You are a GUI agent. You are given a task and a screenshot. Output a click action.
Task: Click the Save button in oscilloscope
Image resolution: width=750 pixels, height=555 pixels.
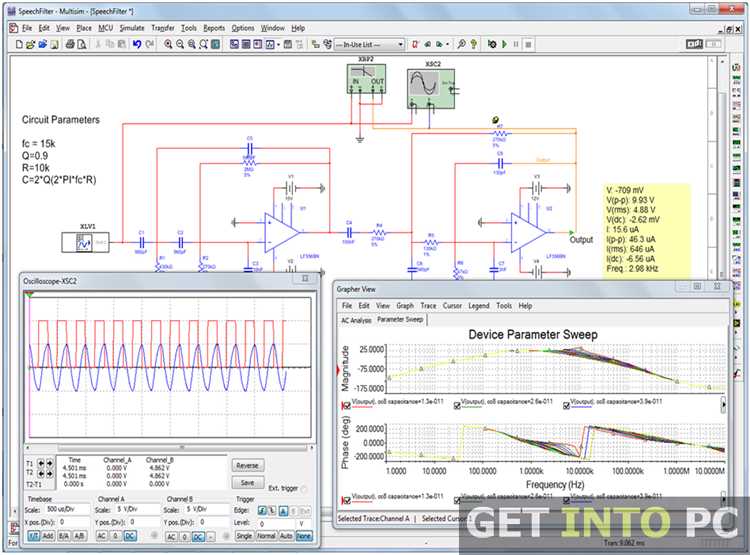tap(248, 483)
